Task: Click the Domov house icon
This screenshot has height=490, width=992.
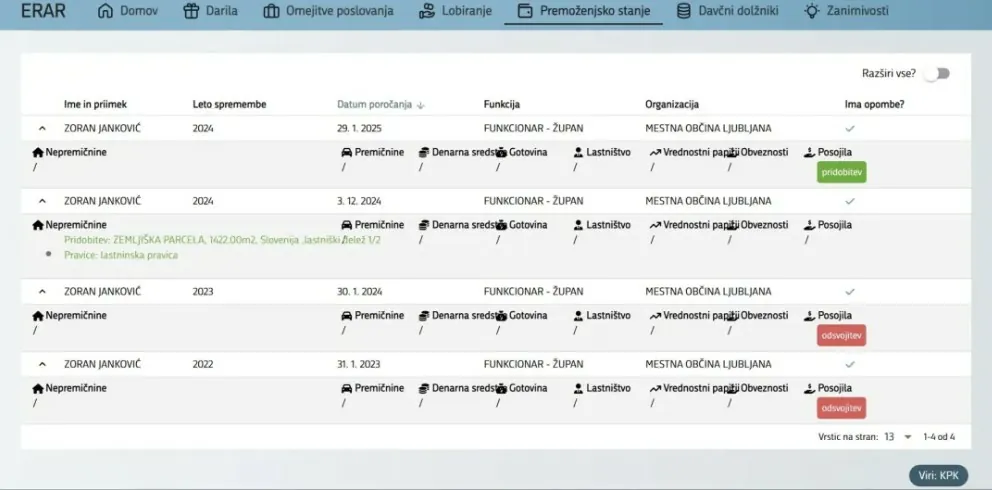Action: click(x=105, y=11)
